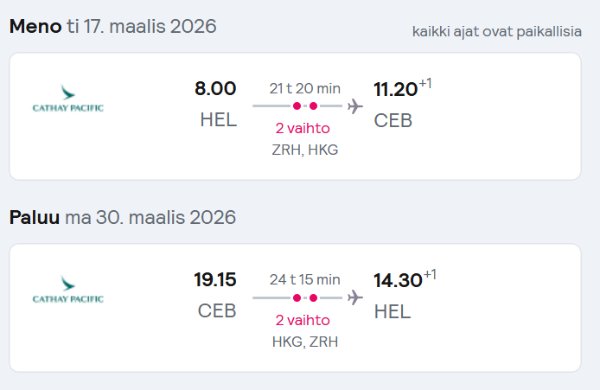Click the 21 t 20 min duration label
600x390 pixels.
coord(305,88)
